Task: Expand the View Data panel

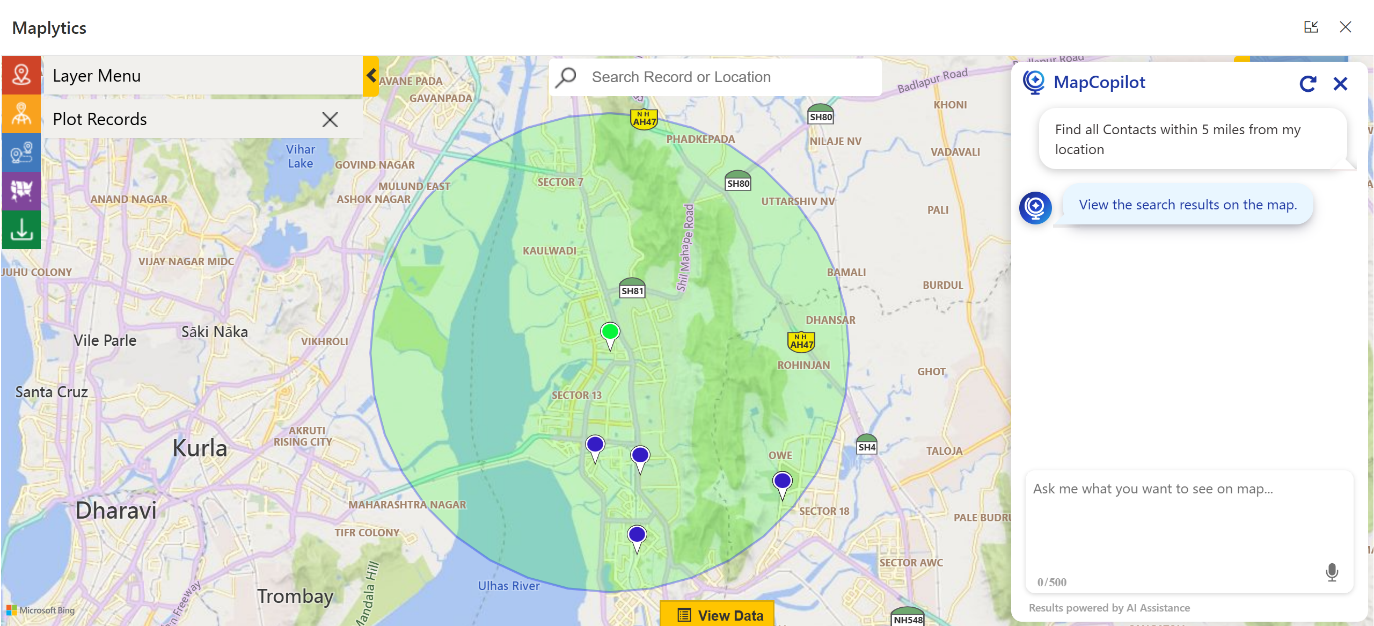Action: coord(717,615)
